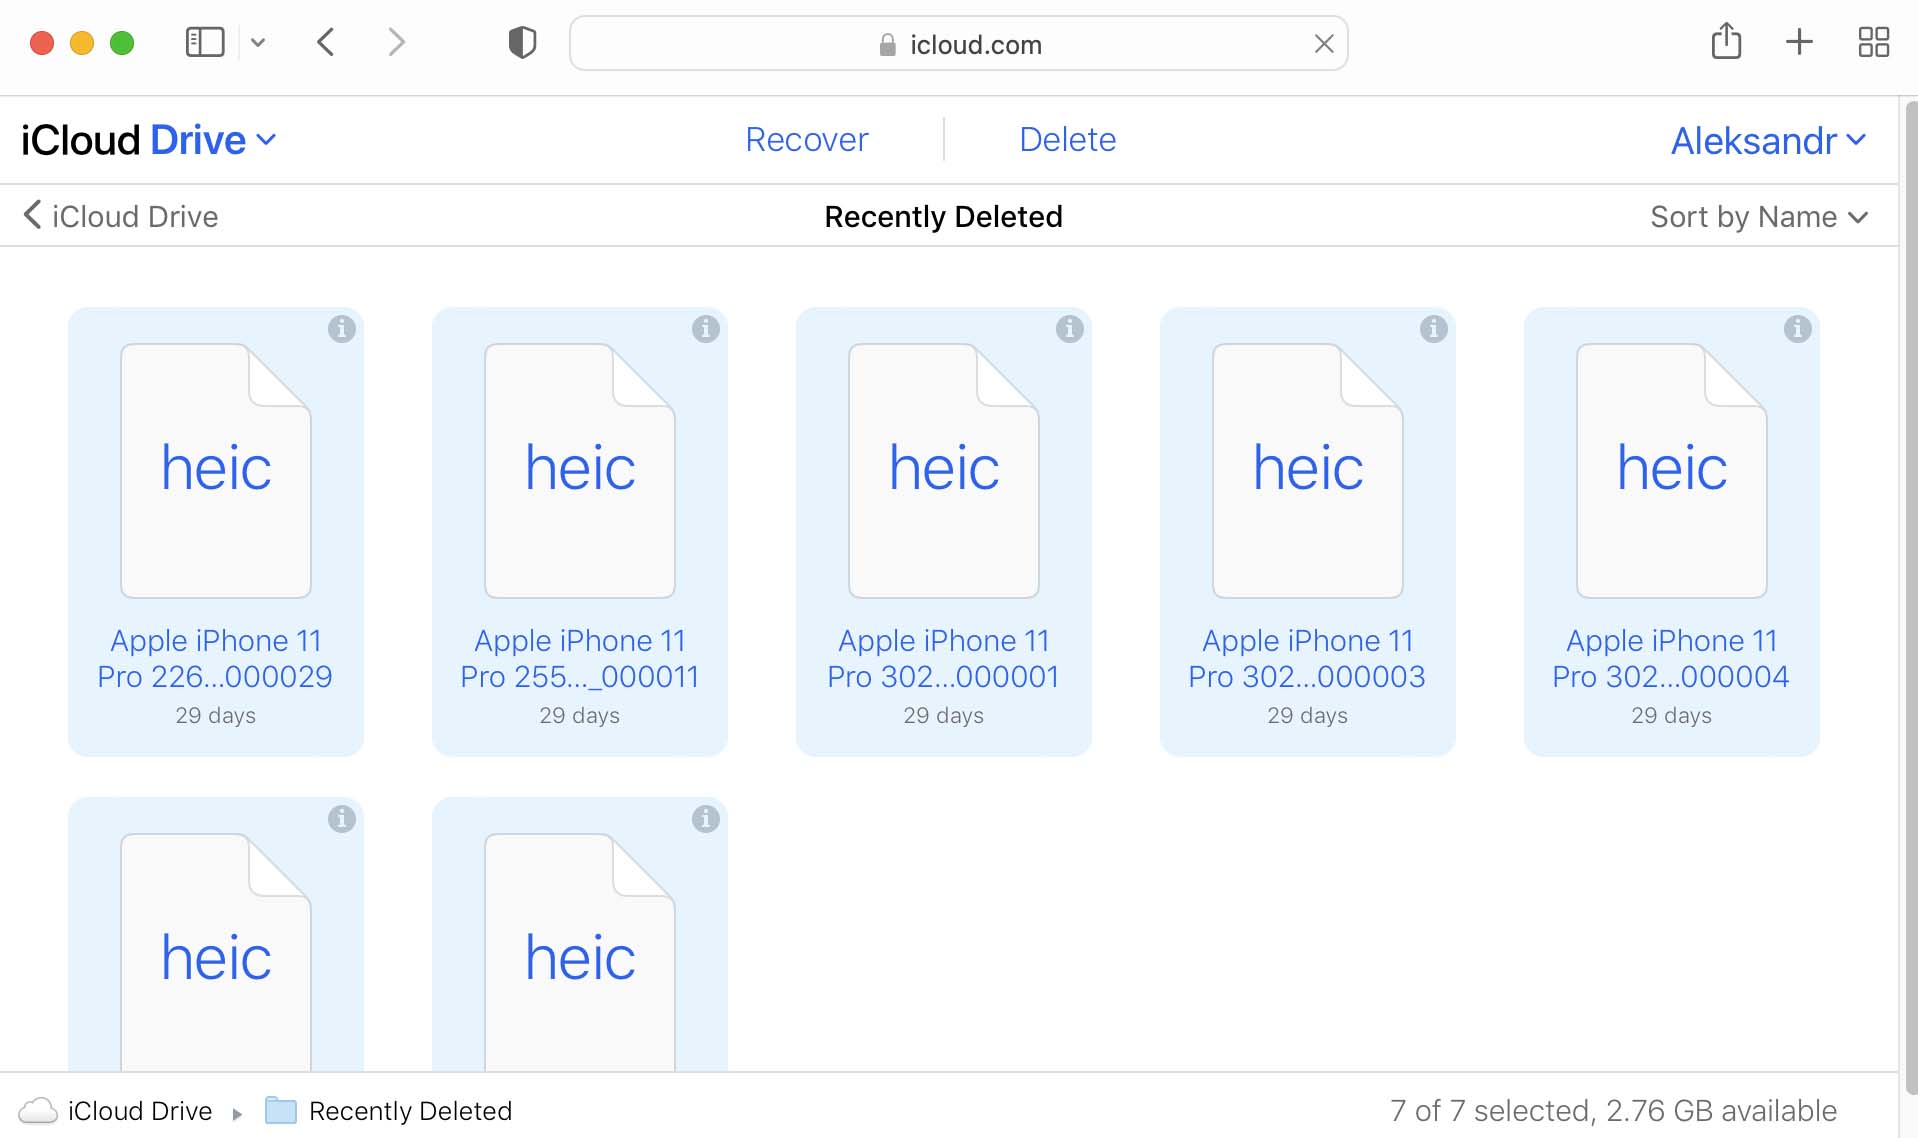This screenshot has width=1918, height=1138.
Task: Select heic file thumbnail Pro 302...000004
Action: (1672, 471)
